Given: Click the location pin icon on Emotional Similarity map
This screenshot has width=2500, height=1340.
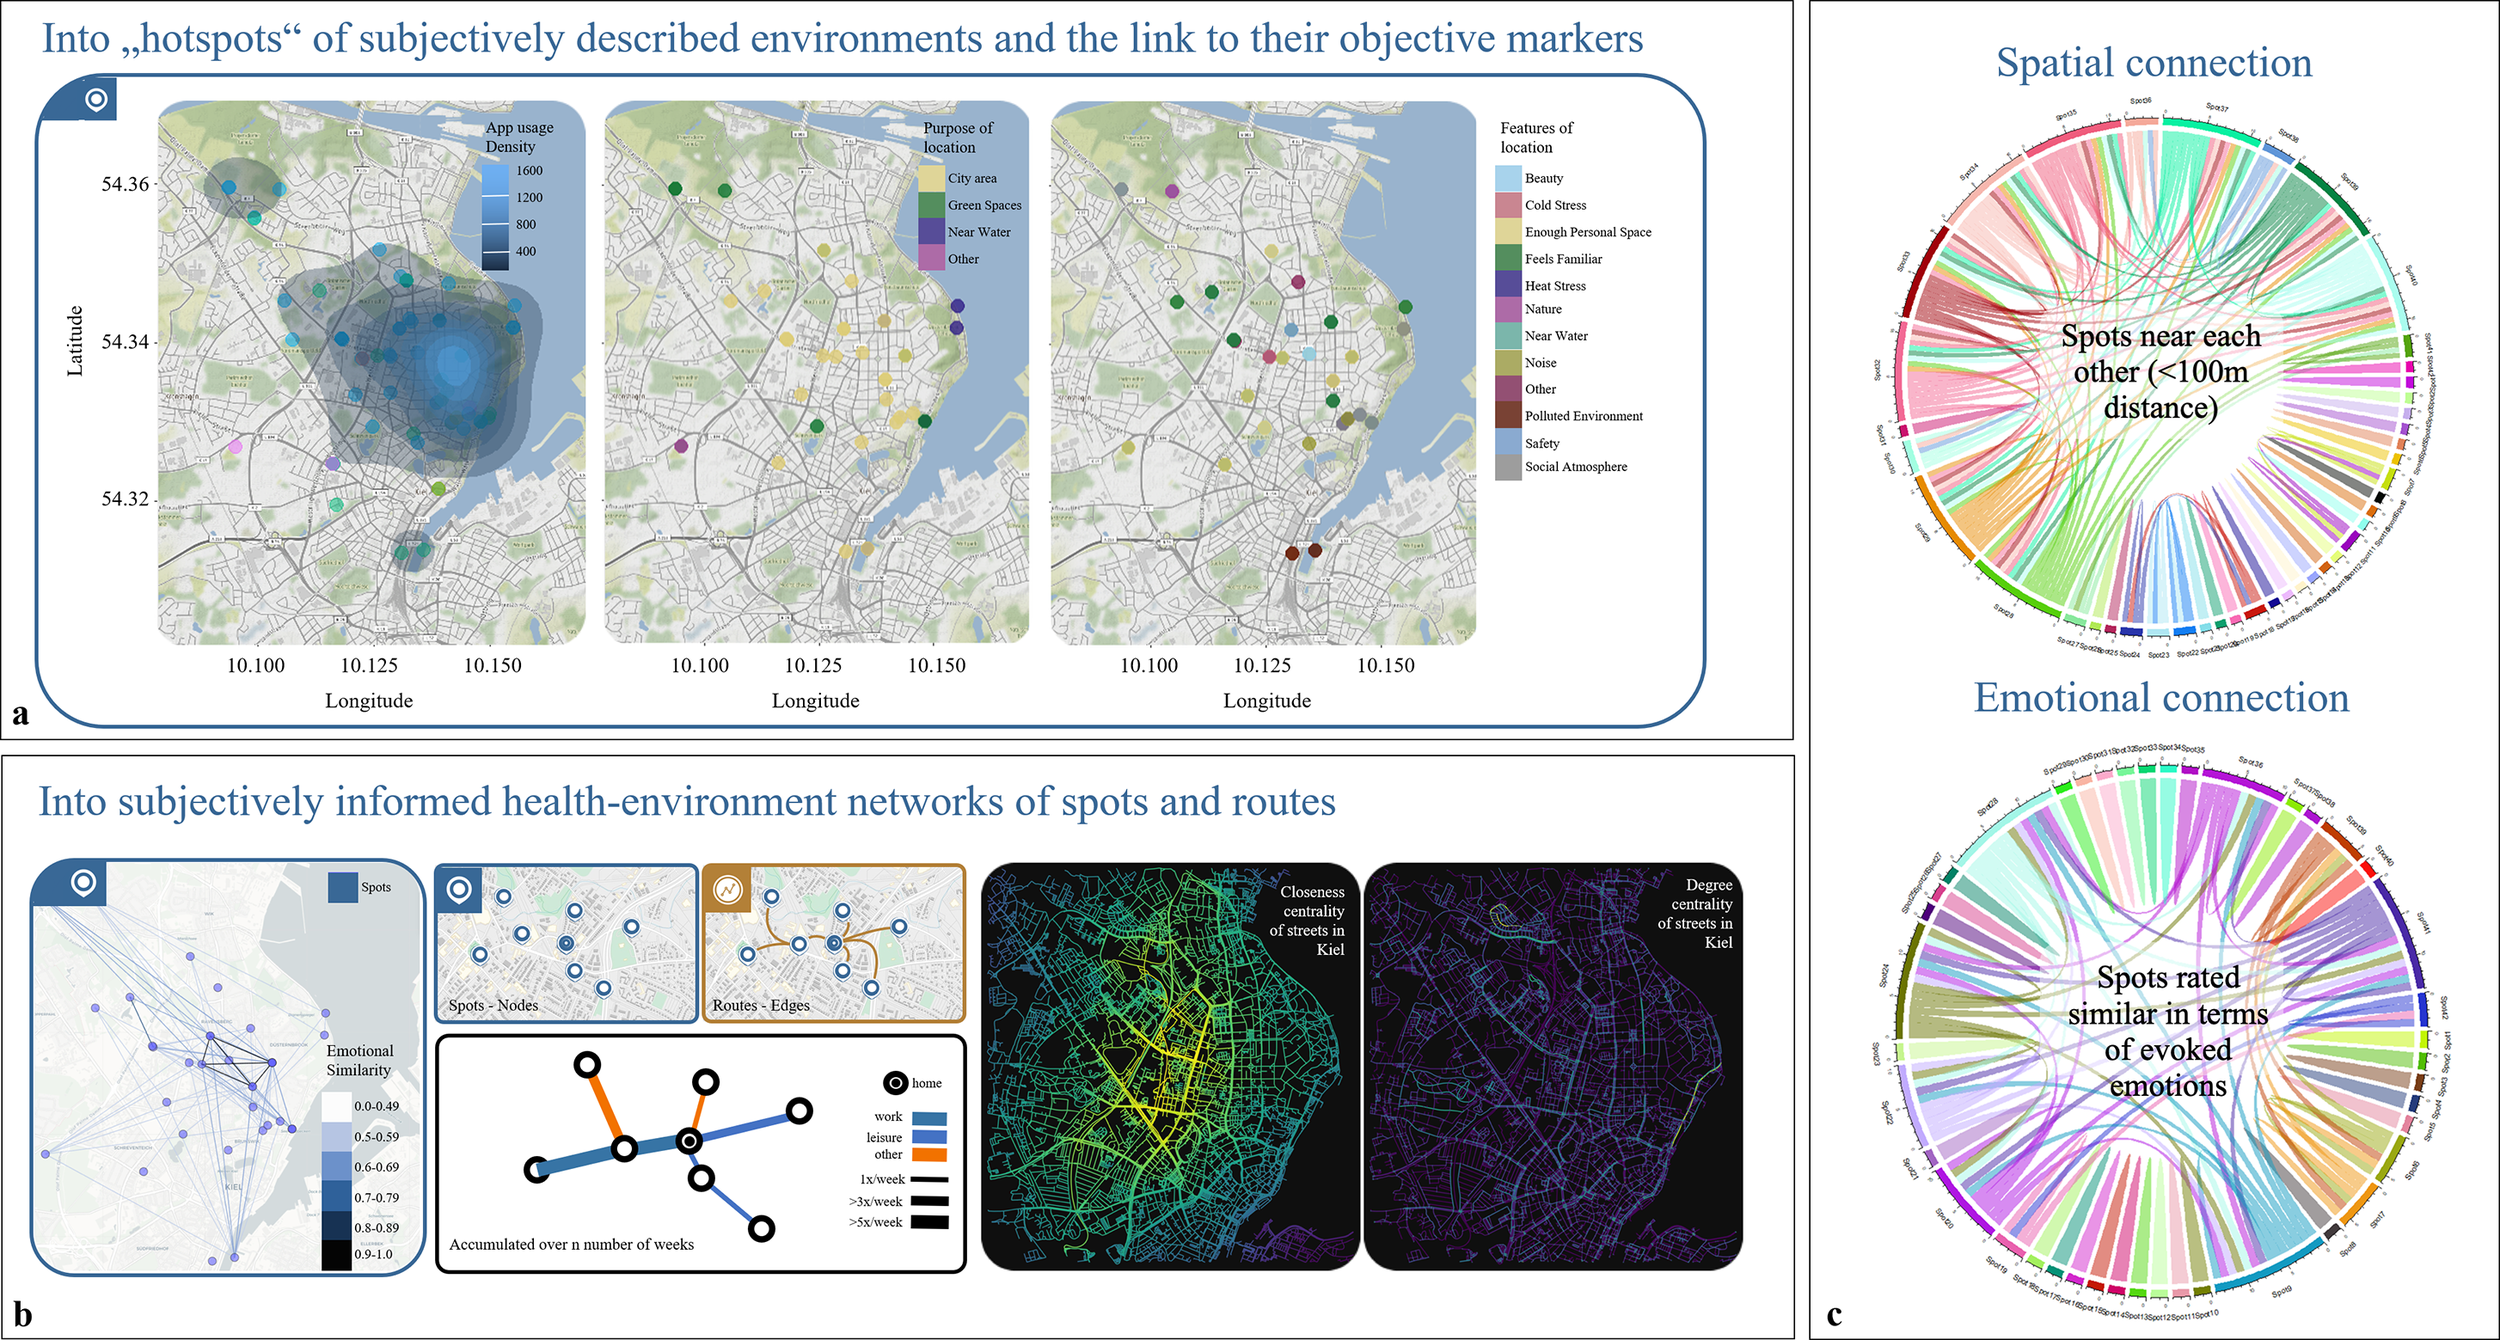Looking at the screenshot, I should coord(84,882).
